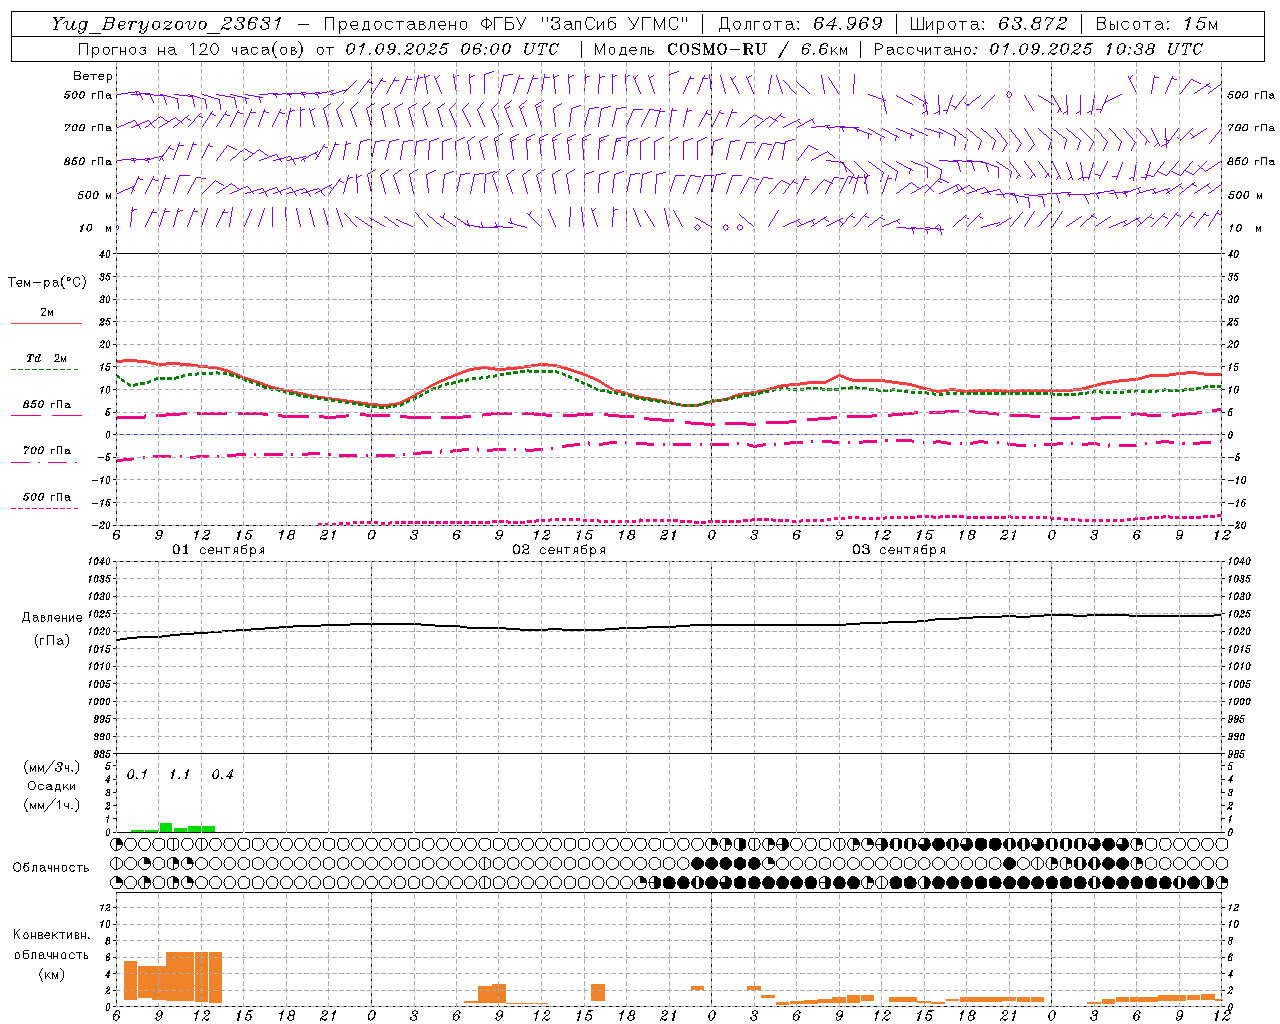Click the Осадки precipitation label
The width and height of the screenshot is (1280, 1024).
[51, 786]
